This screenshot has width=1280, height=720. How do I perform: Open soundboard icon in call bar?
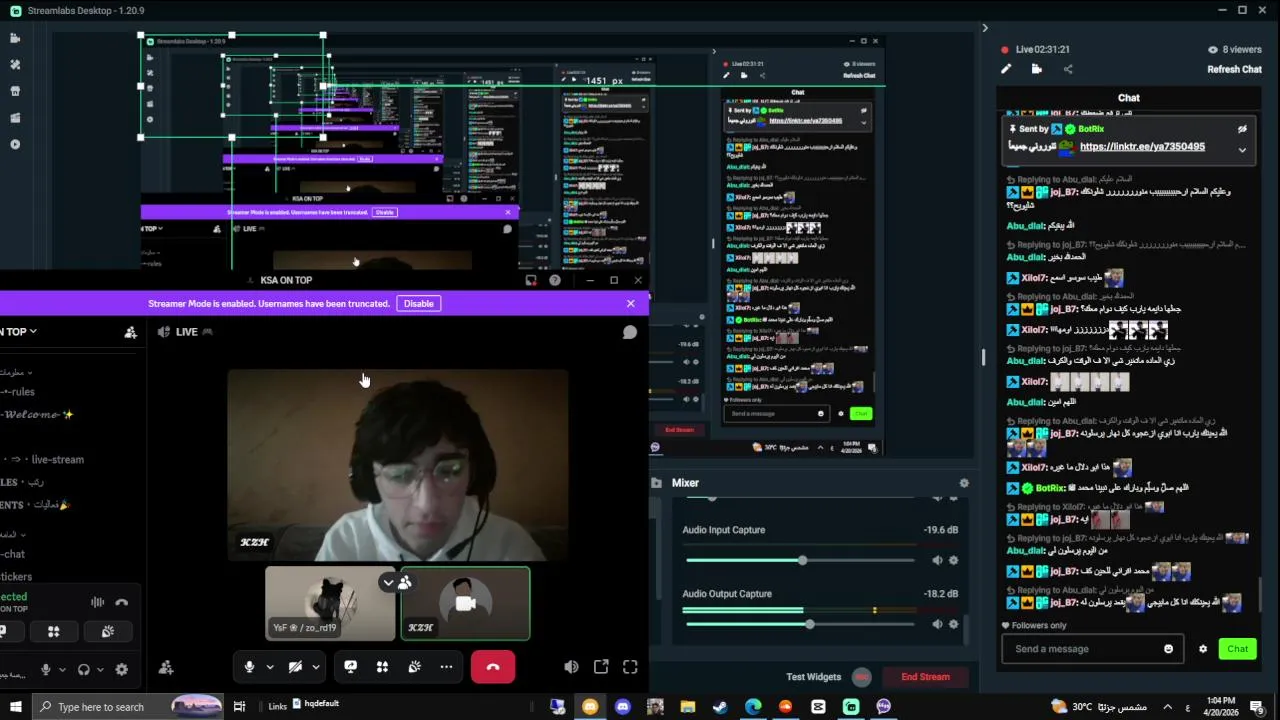414,667
